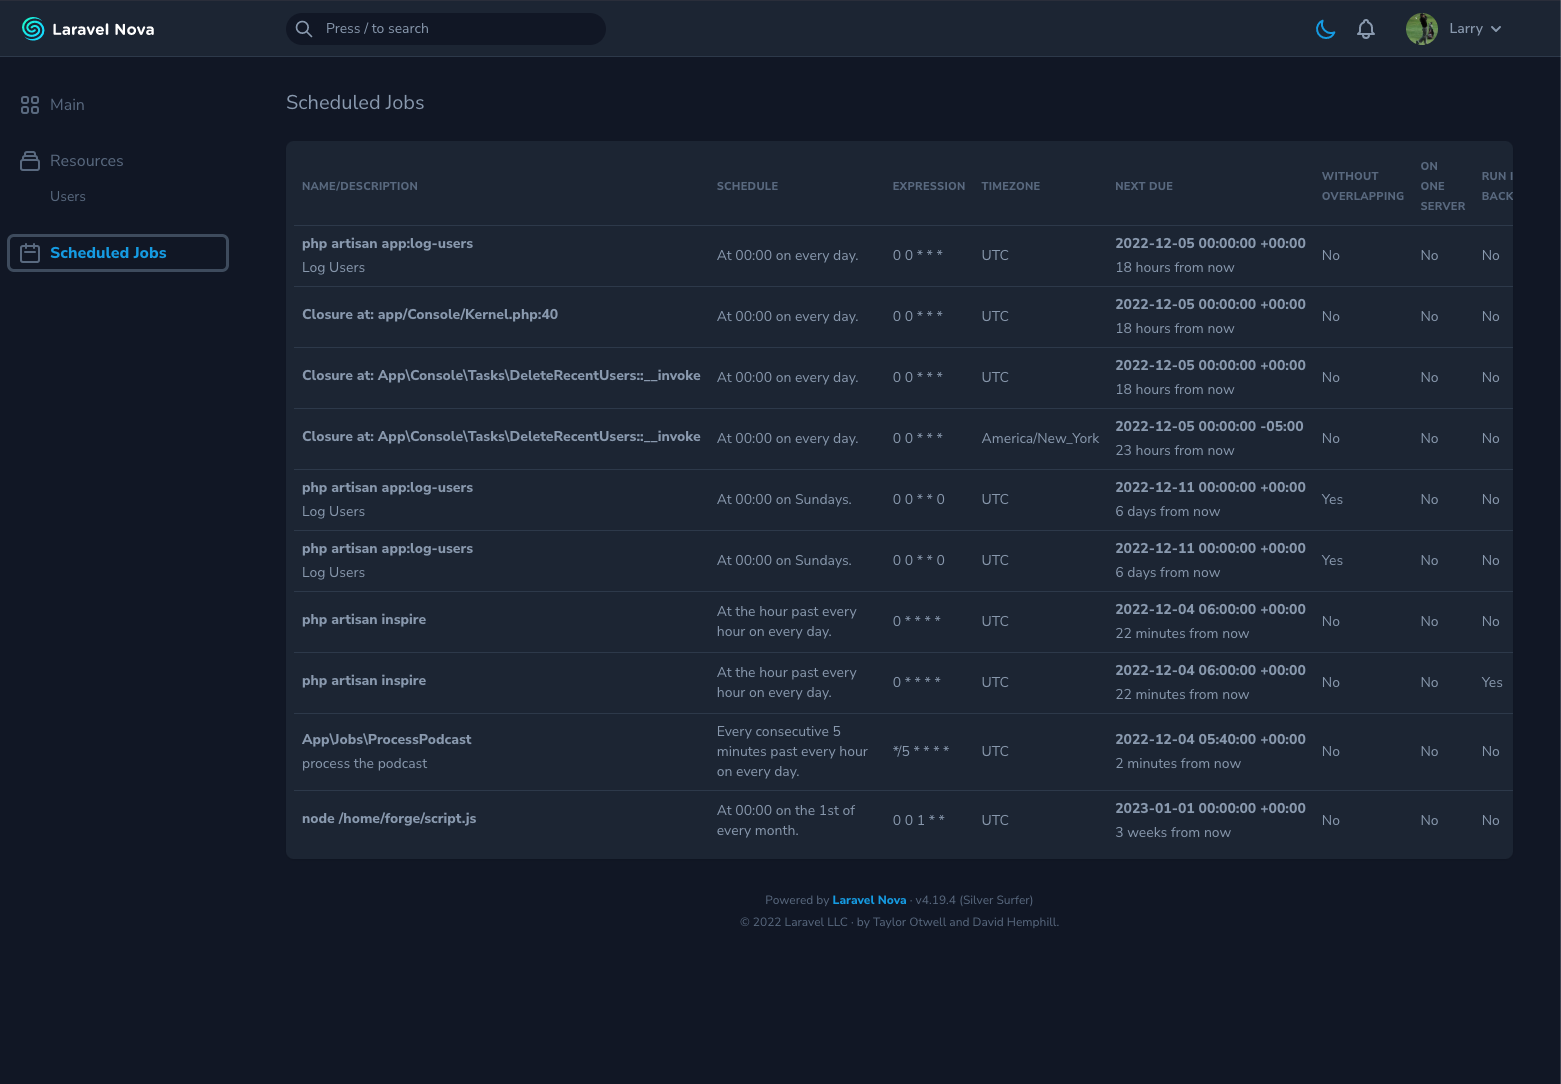Click '3 weeks from now' text
The height and width of the screenshot is (1084, 1561).
tap(1173, 833)
